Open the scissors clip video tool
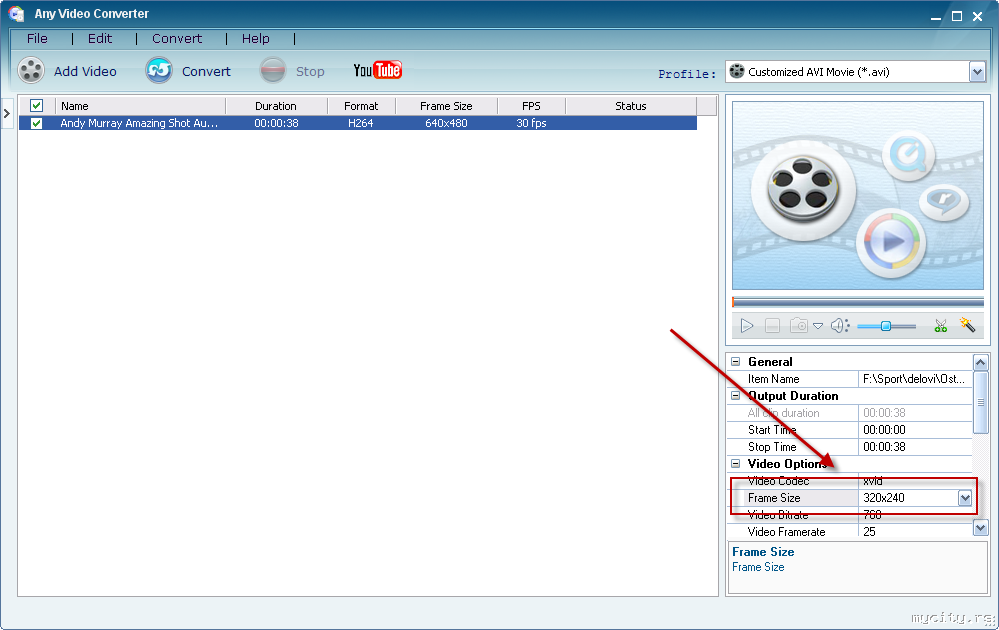Viewport: 999px width, 630px height. pyautogui.click(x=940, y=326)
